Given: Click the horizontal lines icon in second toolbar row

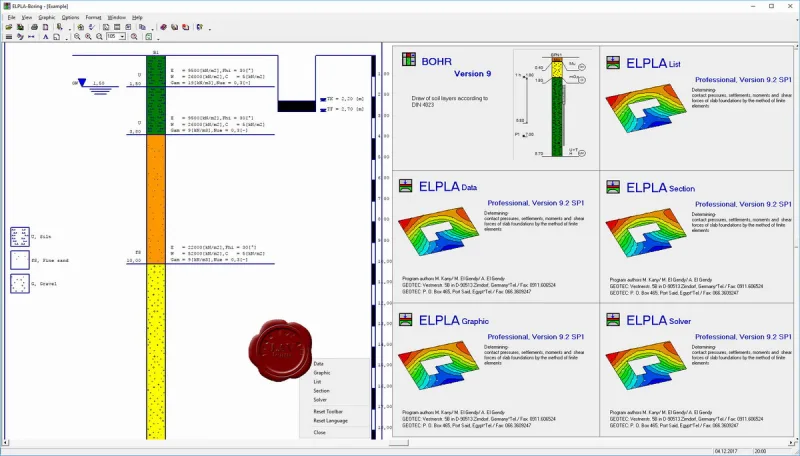Looking at the screenshot, I should tap(9, 37).
